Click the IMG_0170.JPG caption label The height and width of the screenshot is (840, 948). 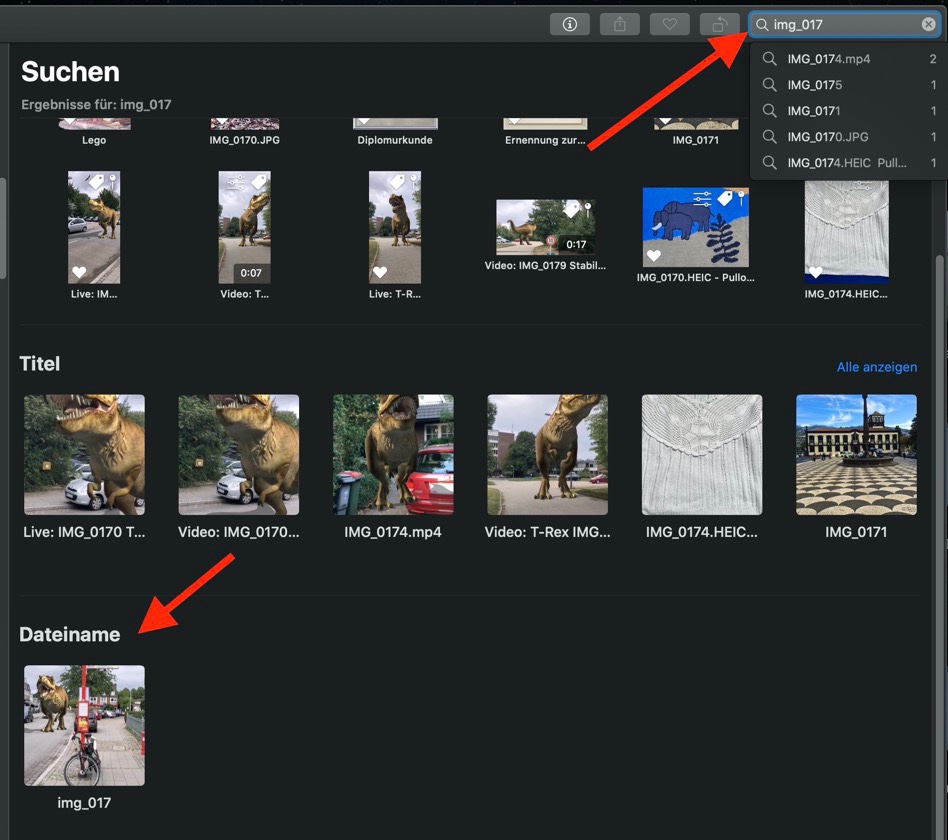244,140
